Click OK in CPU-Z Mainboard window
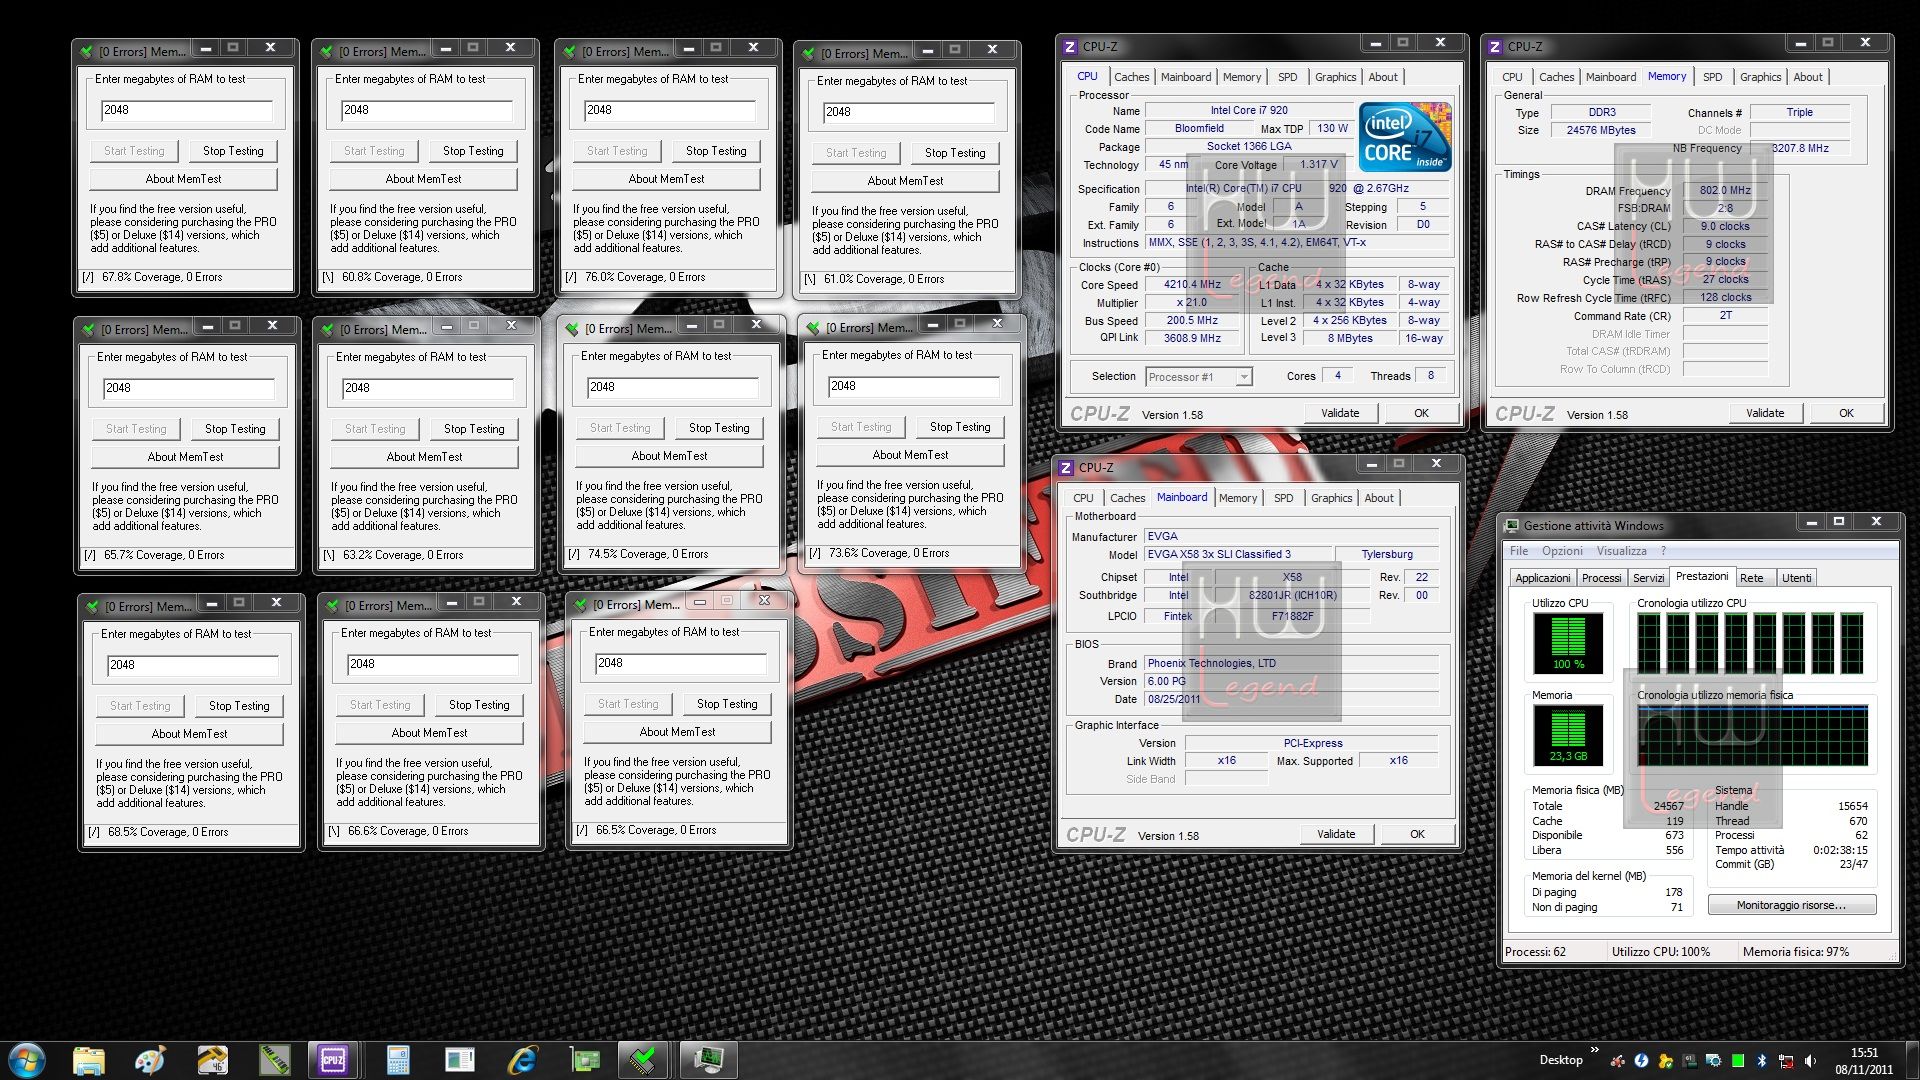The image size is (1920, 1080). pos(1417,834)
